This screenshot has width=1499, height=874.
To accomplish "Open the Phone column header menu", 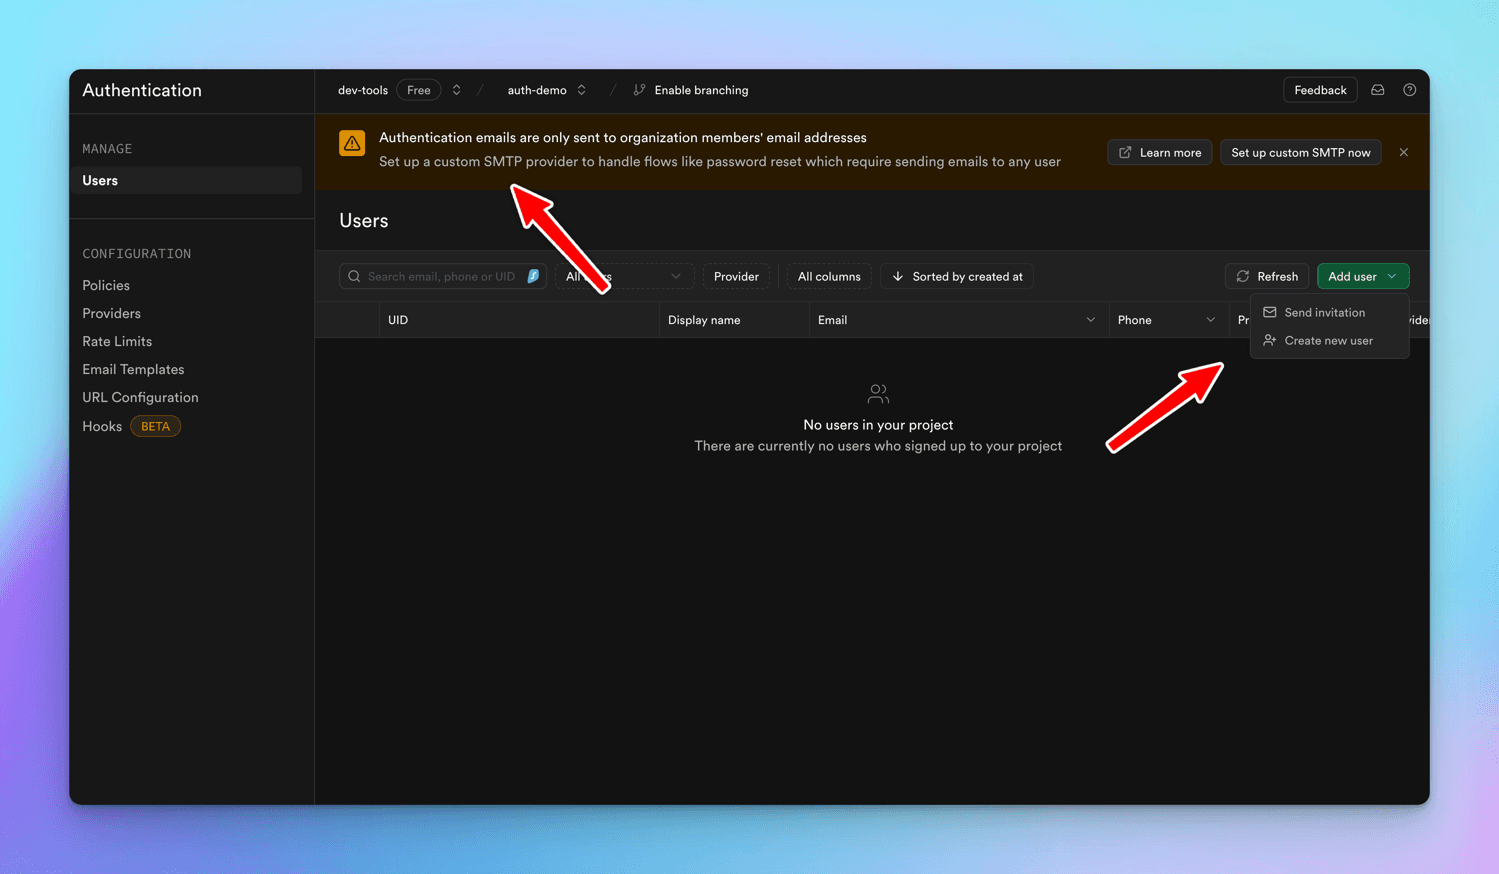I will pyautogui.click(x=1210, y=320).
